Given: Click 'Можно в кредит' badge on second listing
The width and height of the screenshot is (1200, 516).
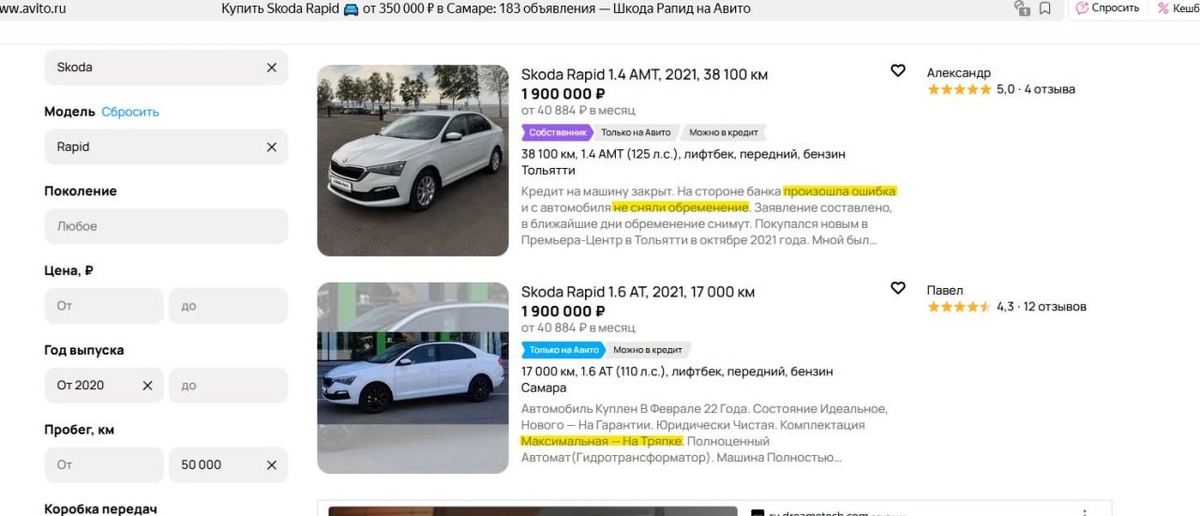Looking at the screenshot, I should [x=648, y=349].
